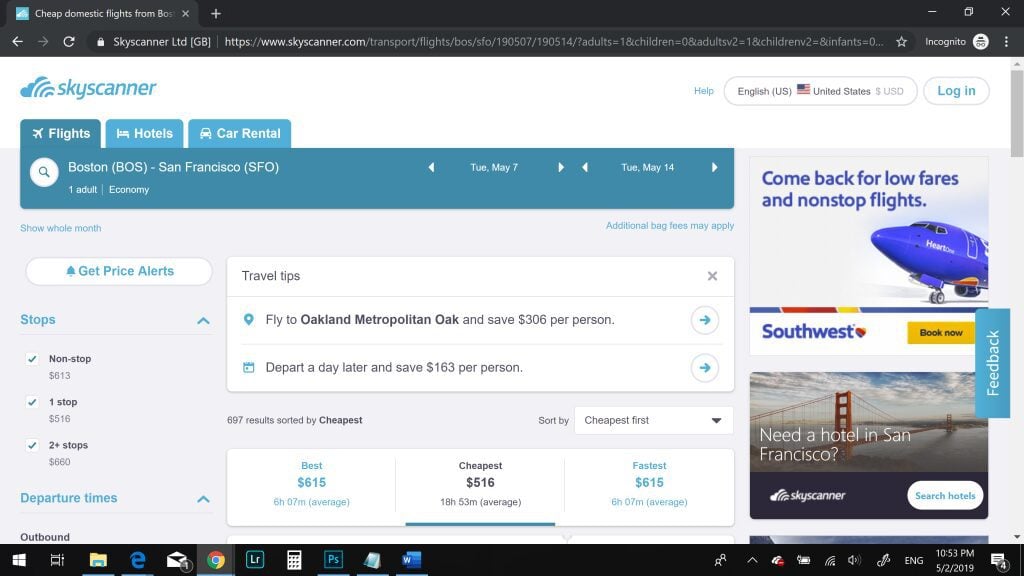
Task: Click the page vertical scrollbar thumb
Action: [x=1017, y=113]
